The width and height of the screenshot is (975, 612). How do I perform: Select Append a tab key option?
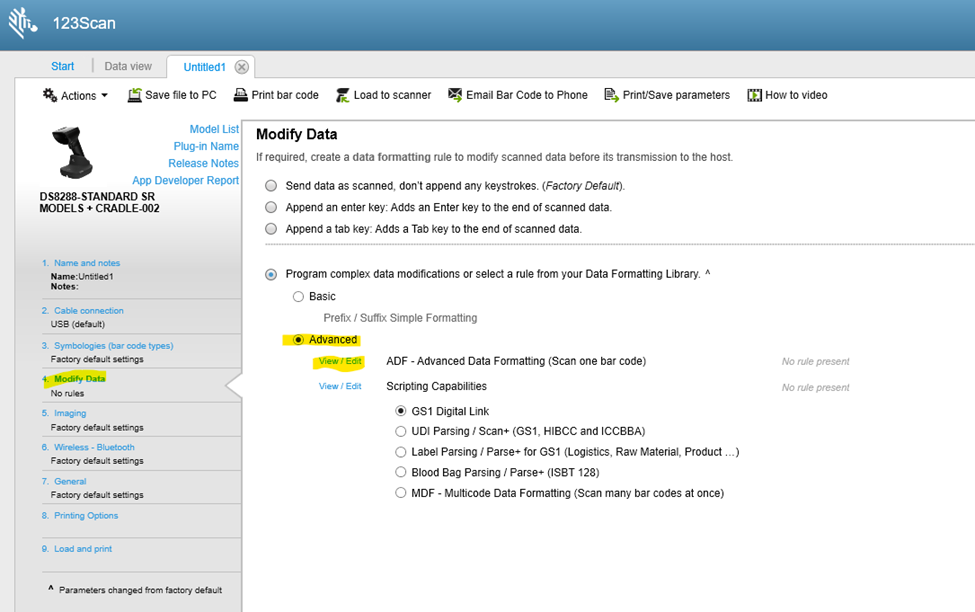point(271,229)
